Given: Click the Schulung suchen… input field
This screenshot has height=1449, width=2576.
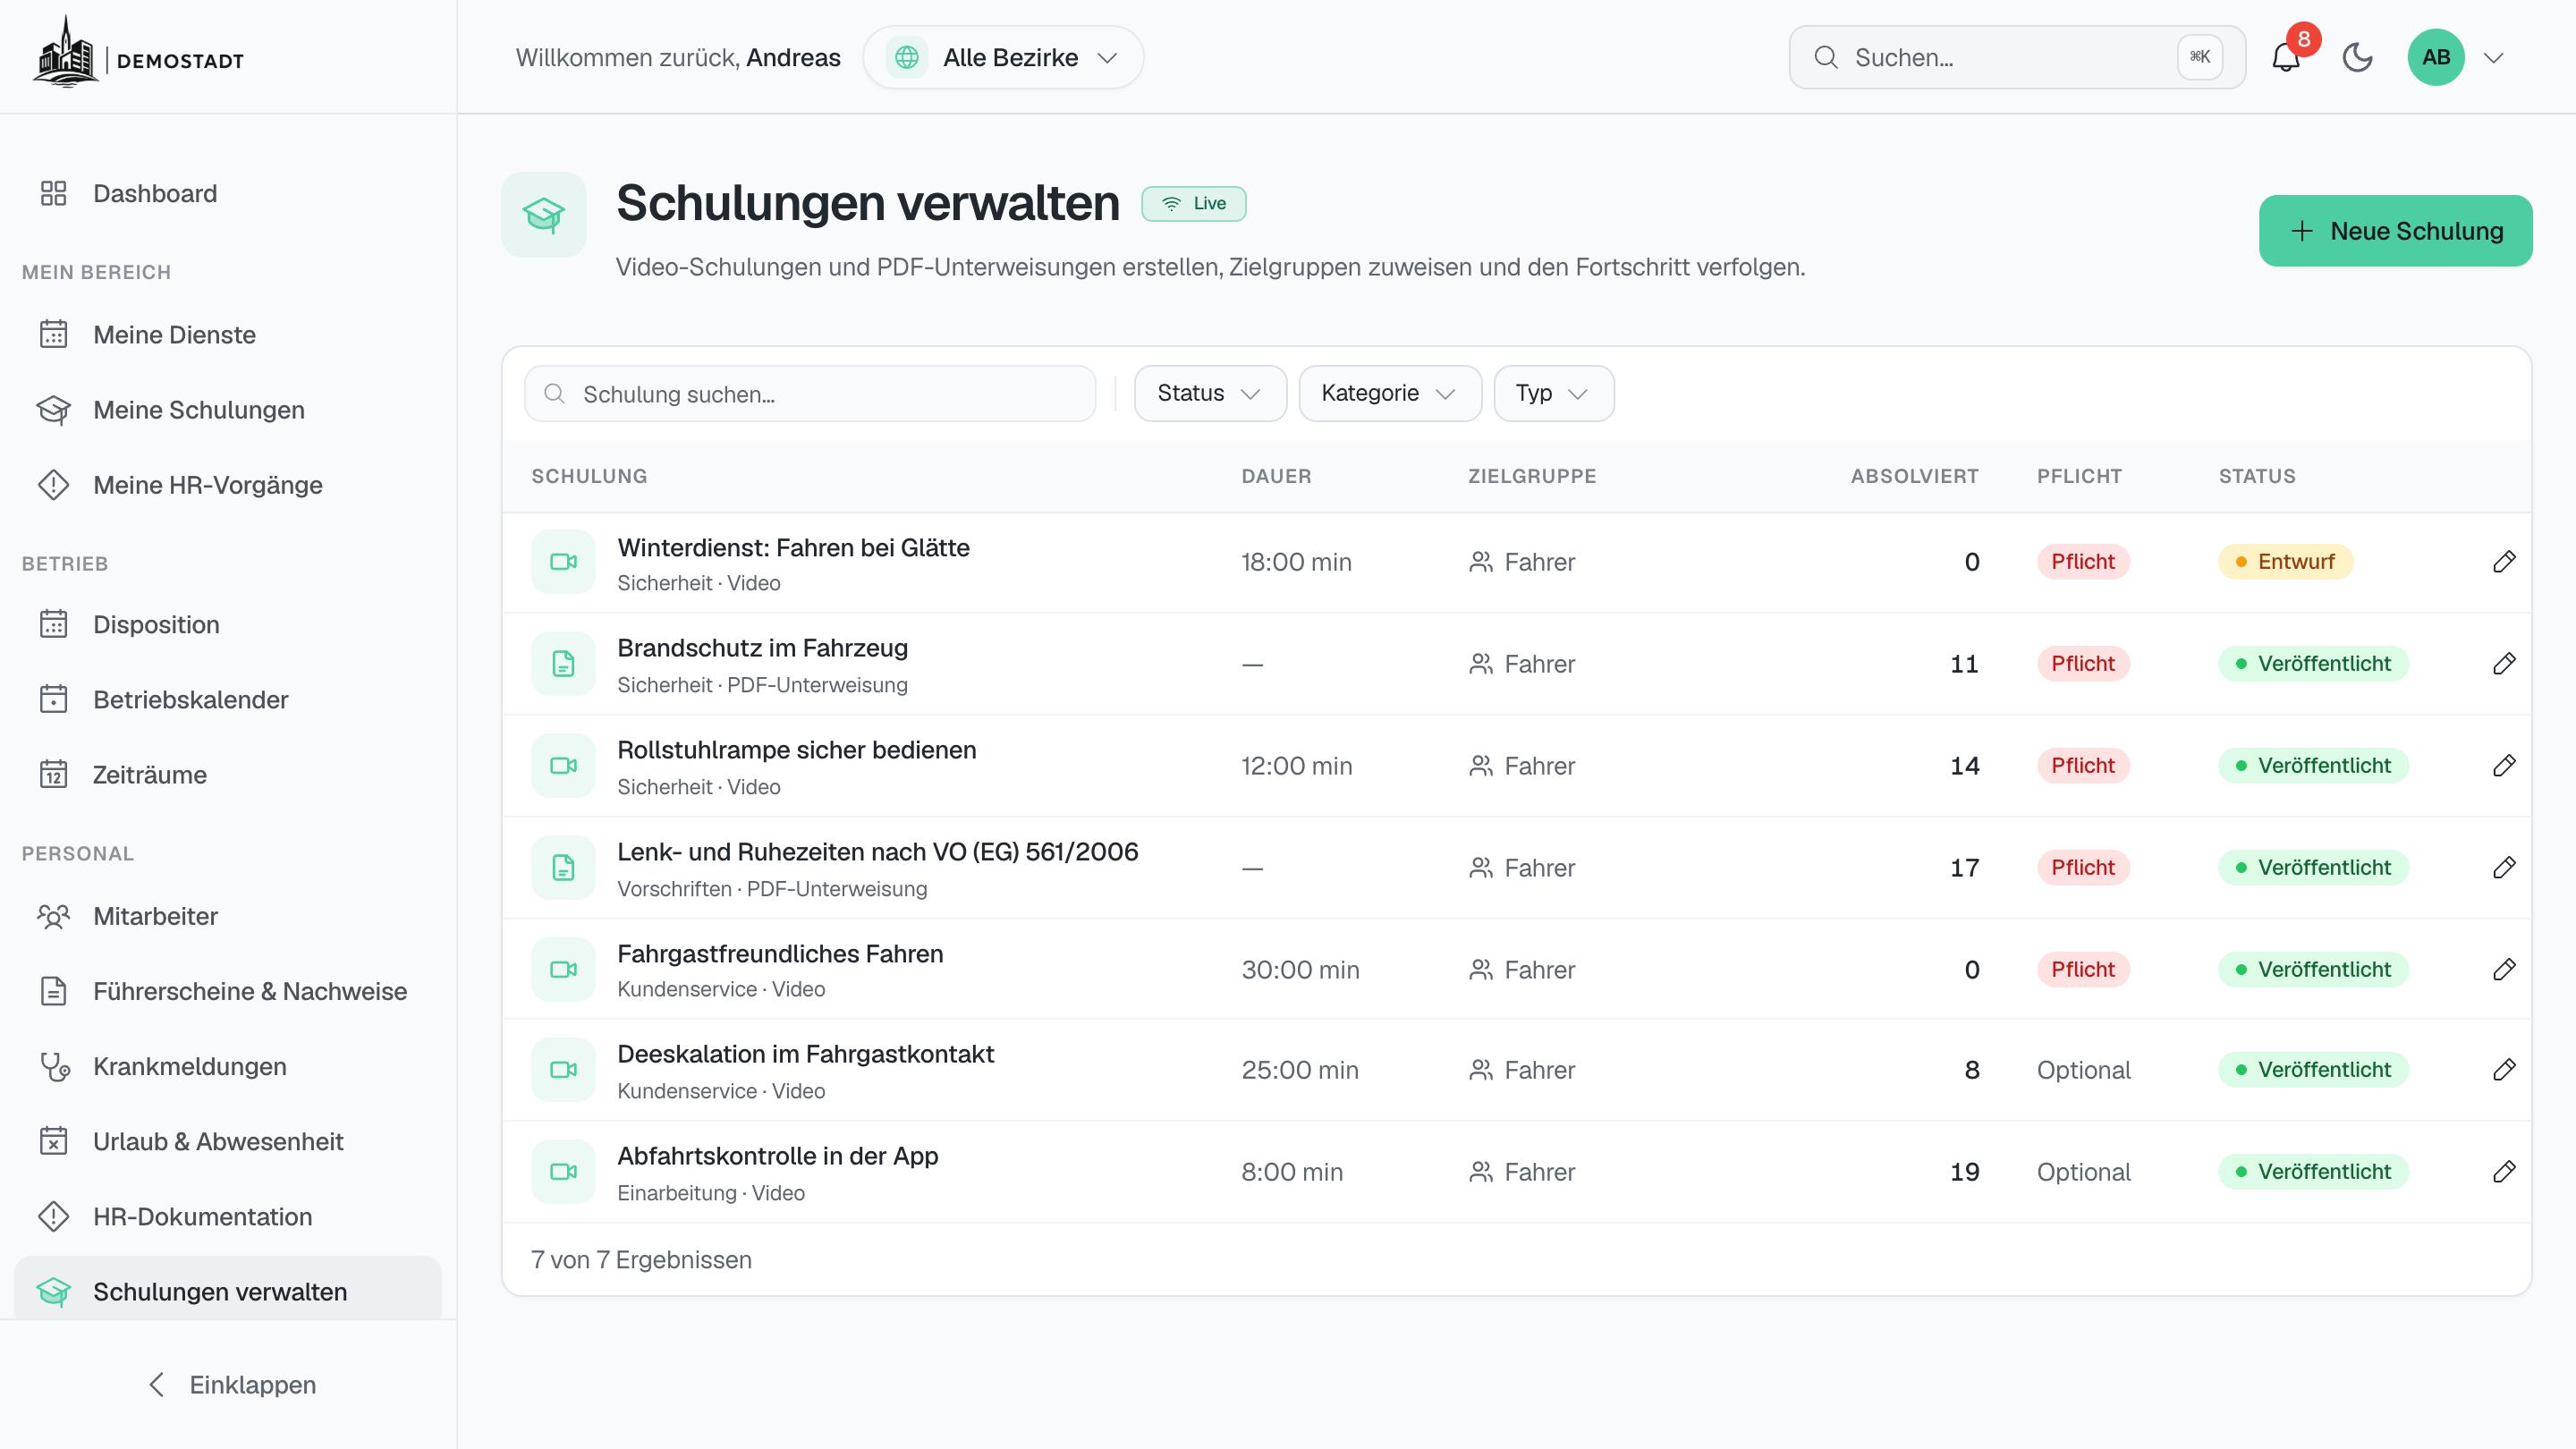Looking at the screenshot, I should pos(810,394).
